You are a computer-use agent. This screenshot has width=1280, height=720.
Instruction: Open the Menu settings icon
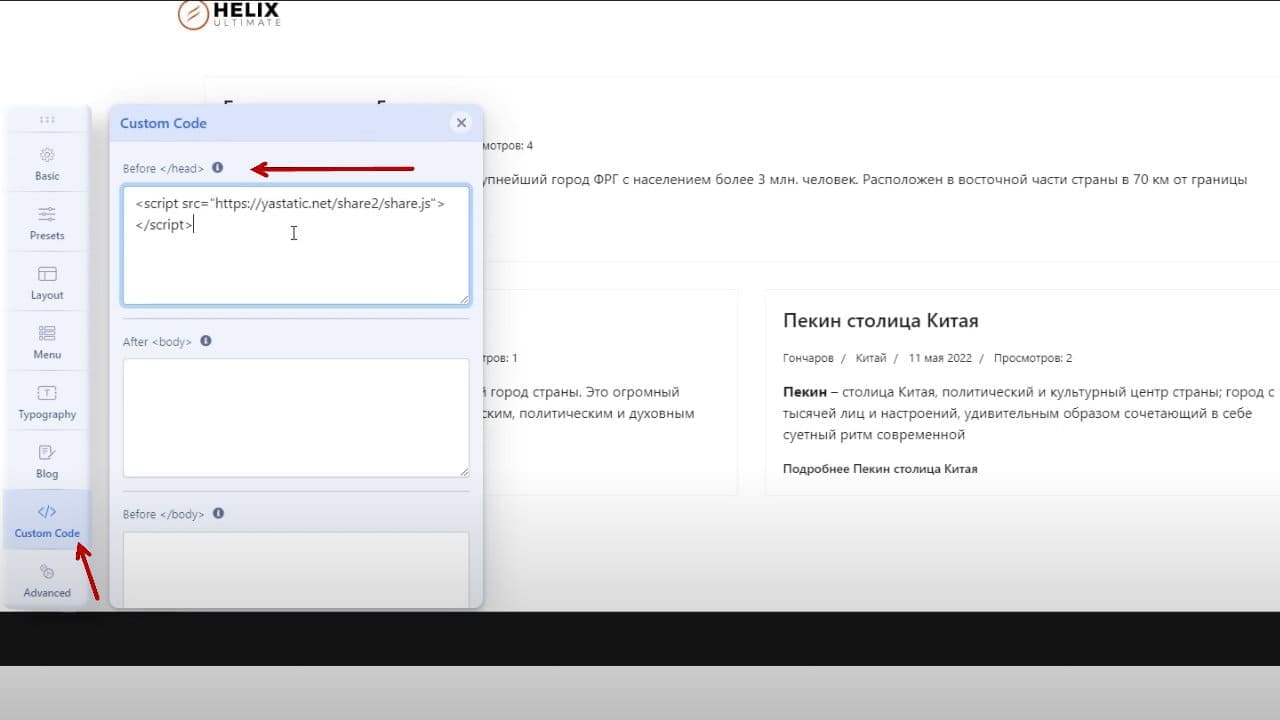(47, 333)
